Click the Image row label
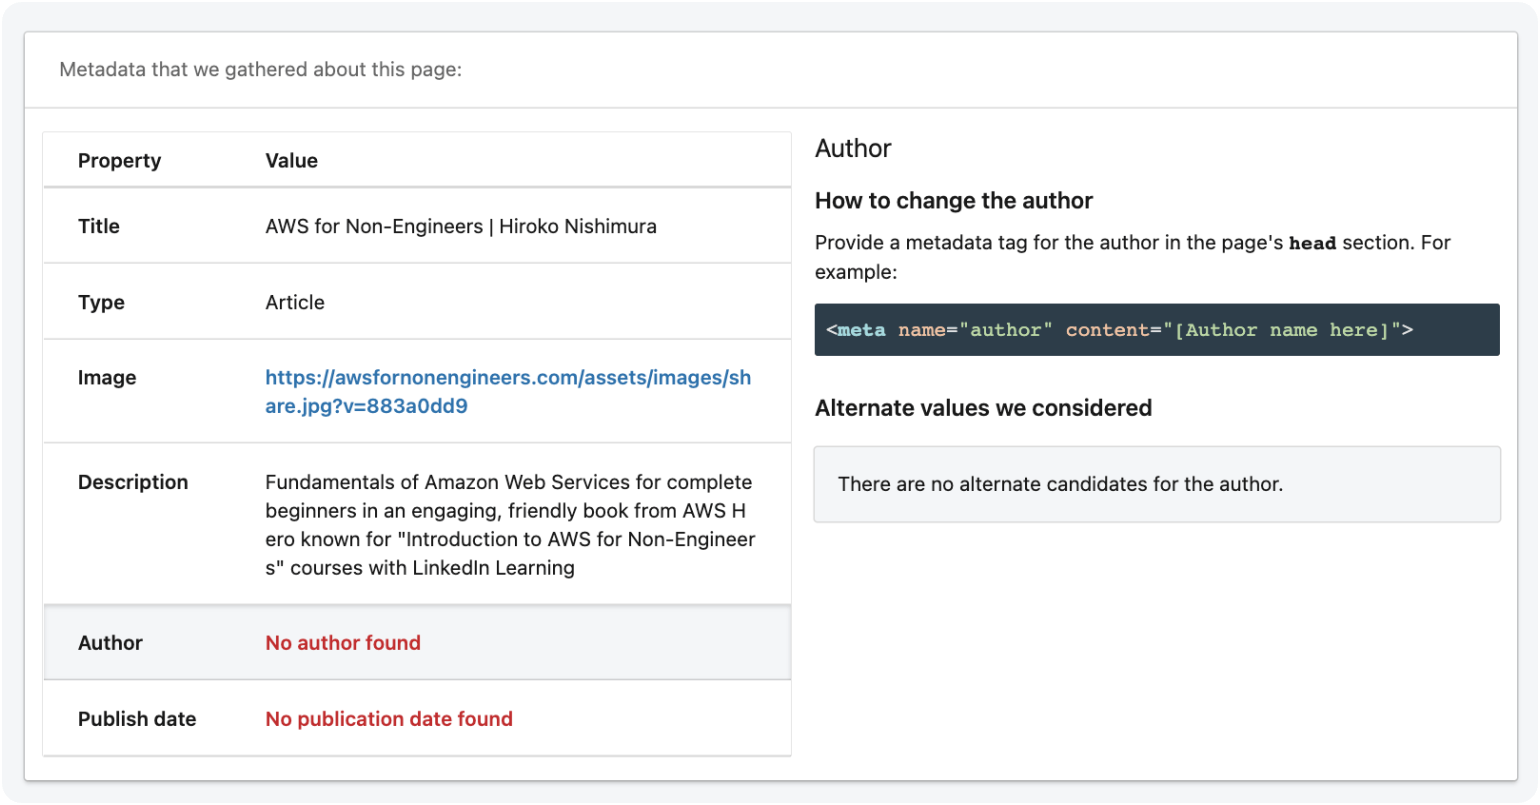Image resolution: width=1540 pixels, height=805 pixels. point(107,378)
